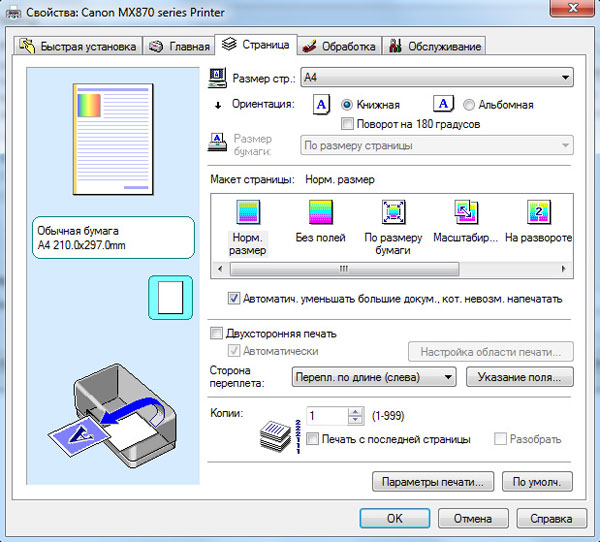Select the Страница tab
This screenshot has height=542, width=600.
256,45
